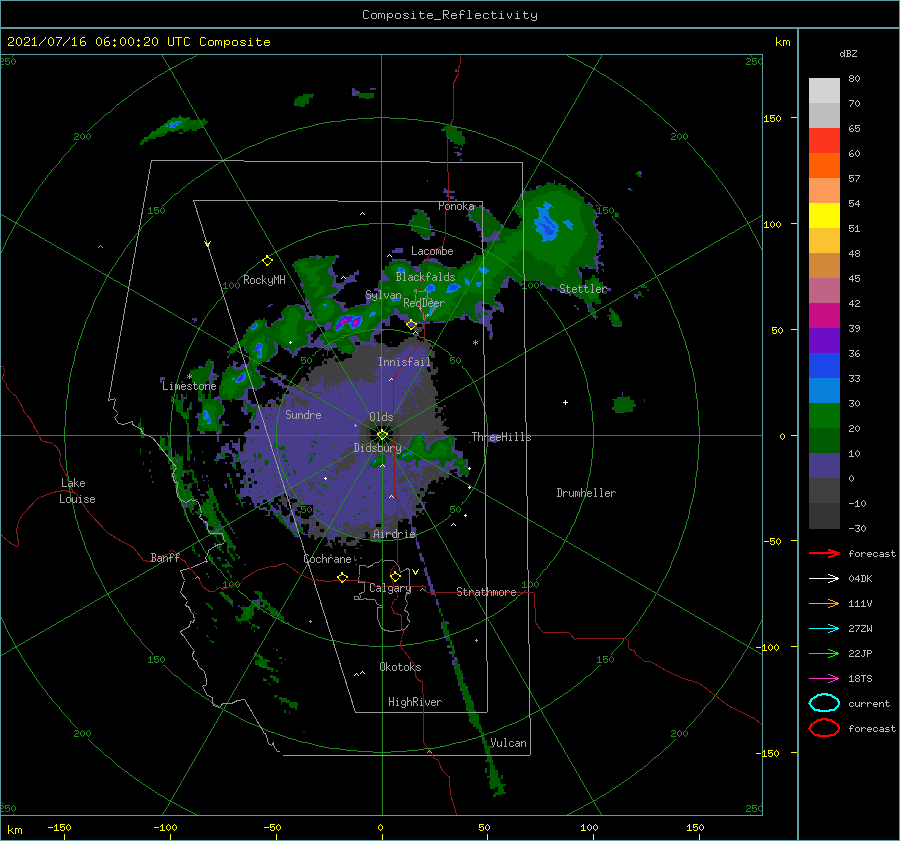Click the yellow diamond marker beside RockyMH

tap(267, 261)
